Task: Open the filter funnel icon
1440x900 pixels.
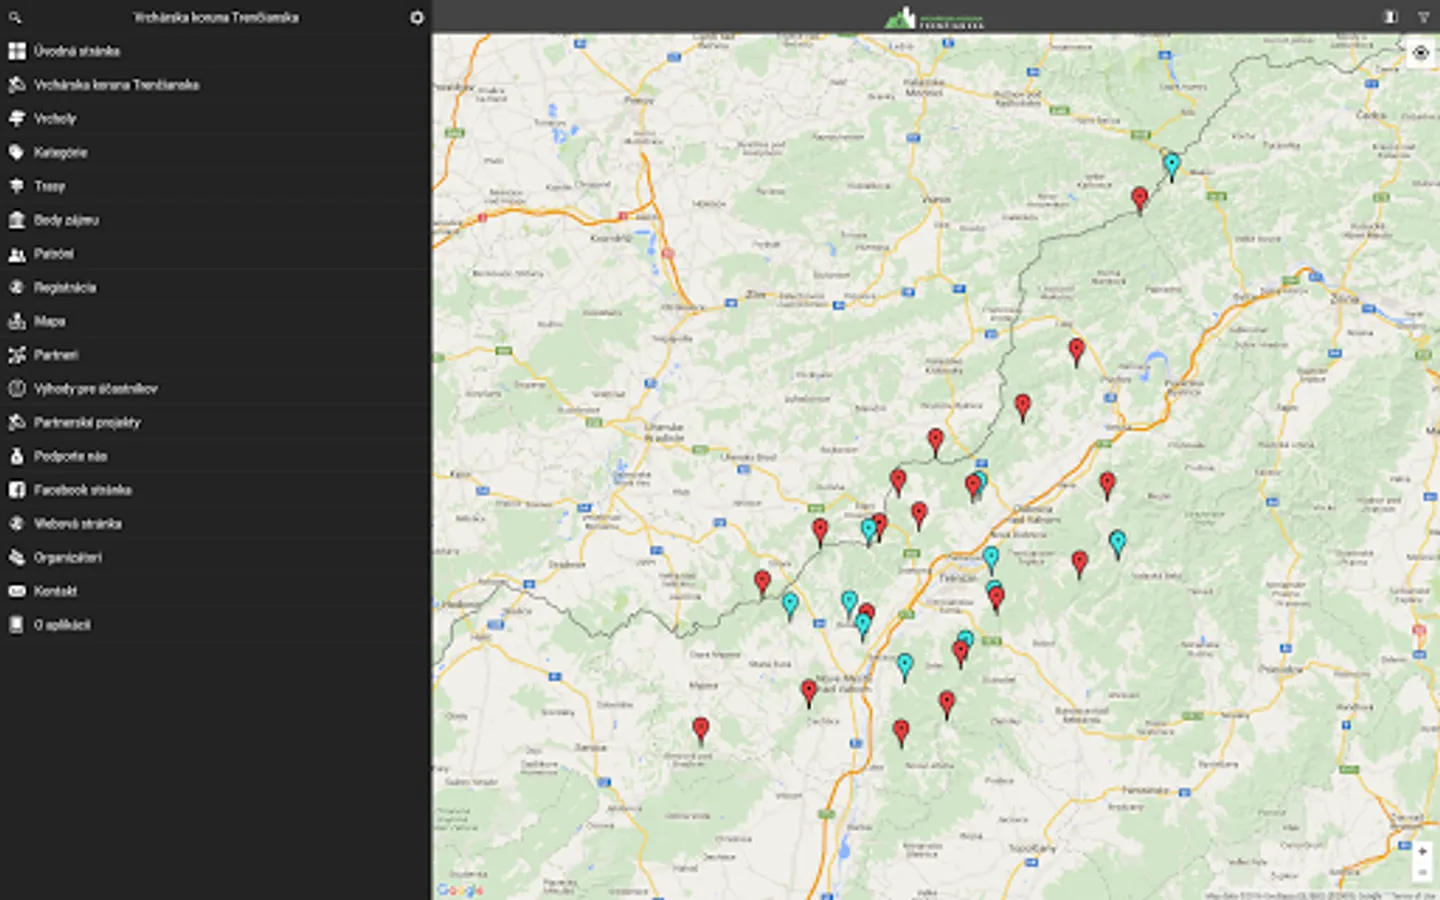Action: [1423, 17]
